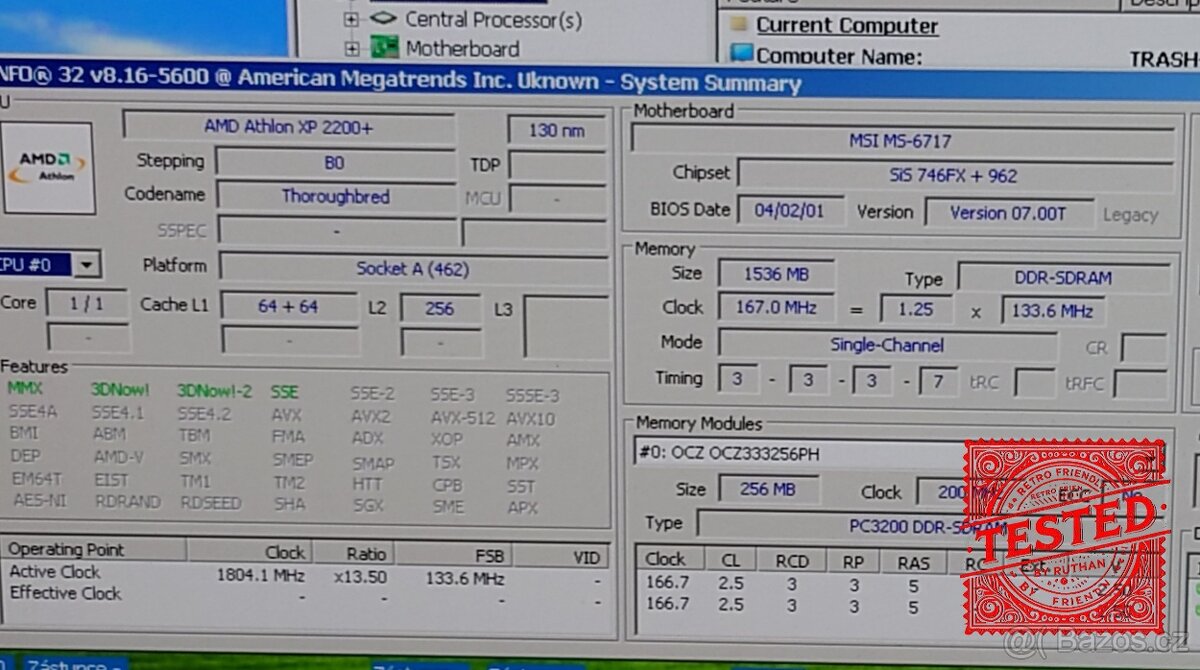The height and width of the screenshot is (670, 1200).
Task: Click the AES-NI feature label
Action: click(x=41, y=500)
